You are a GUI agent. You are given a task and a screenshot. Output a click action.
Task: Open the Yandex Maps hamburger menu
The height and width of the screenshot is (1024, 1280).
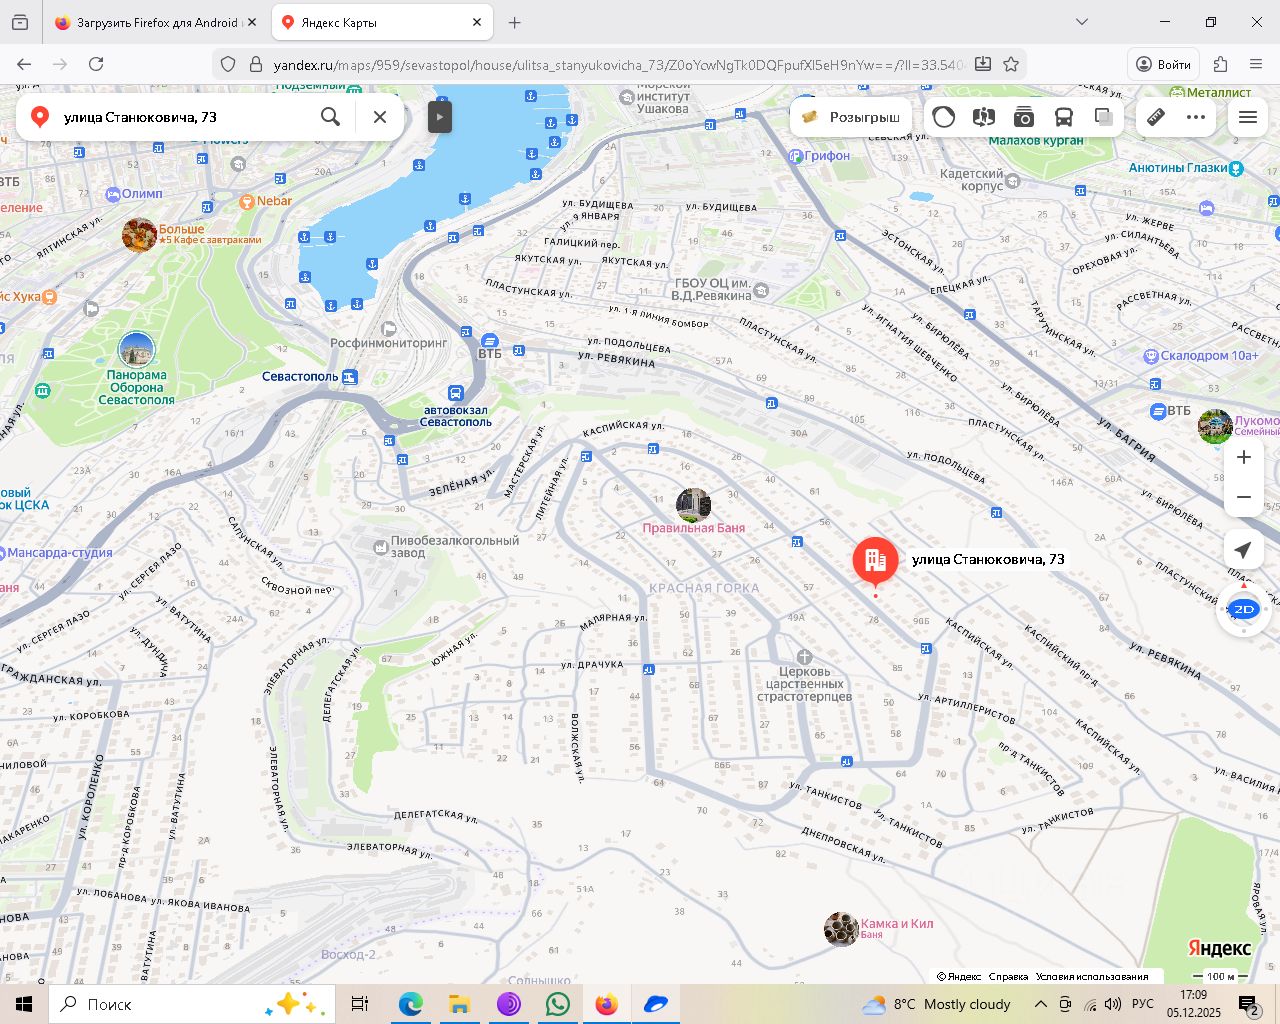[x=1248, y=117]
